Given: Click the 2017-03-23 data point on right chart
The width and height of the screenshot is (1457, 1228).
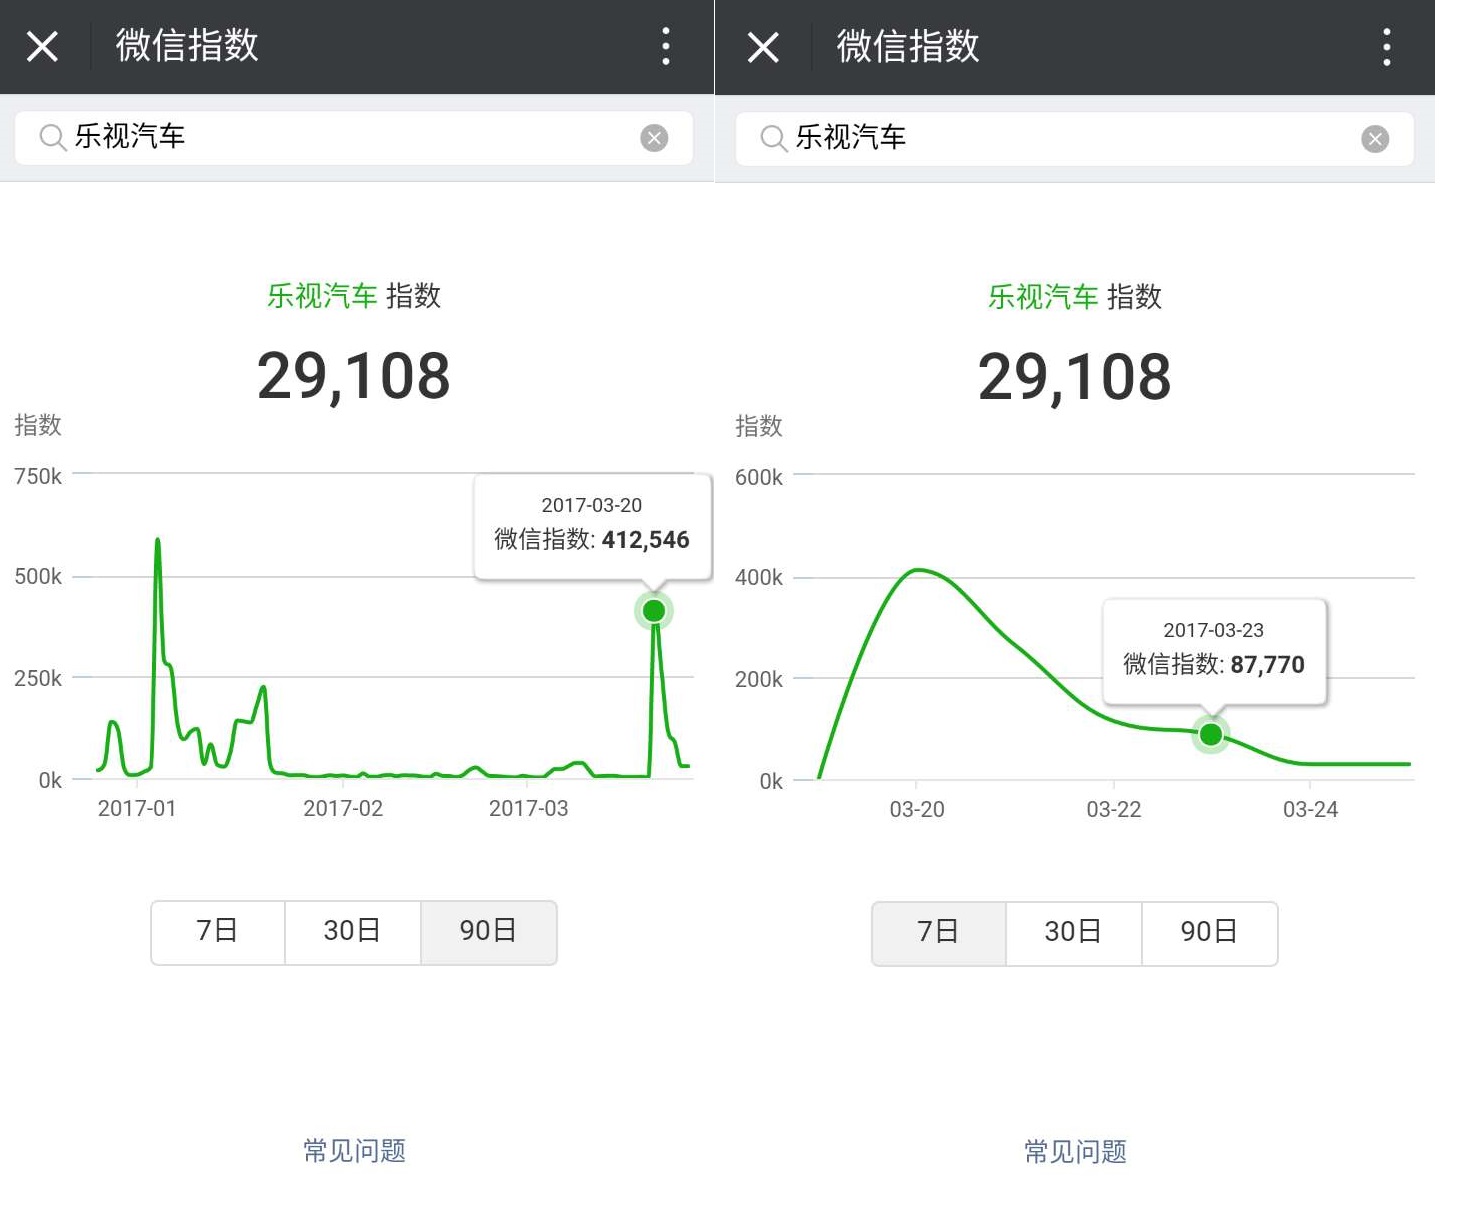Looking at the screenshot, I should [1211, 735].
